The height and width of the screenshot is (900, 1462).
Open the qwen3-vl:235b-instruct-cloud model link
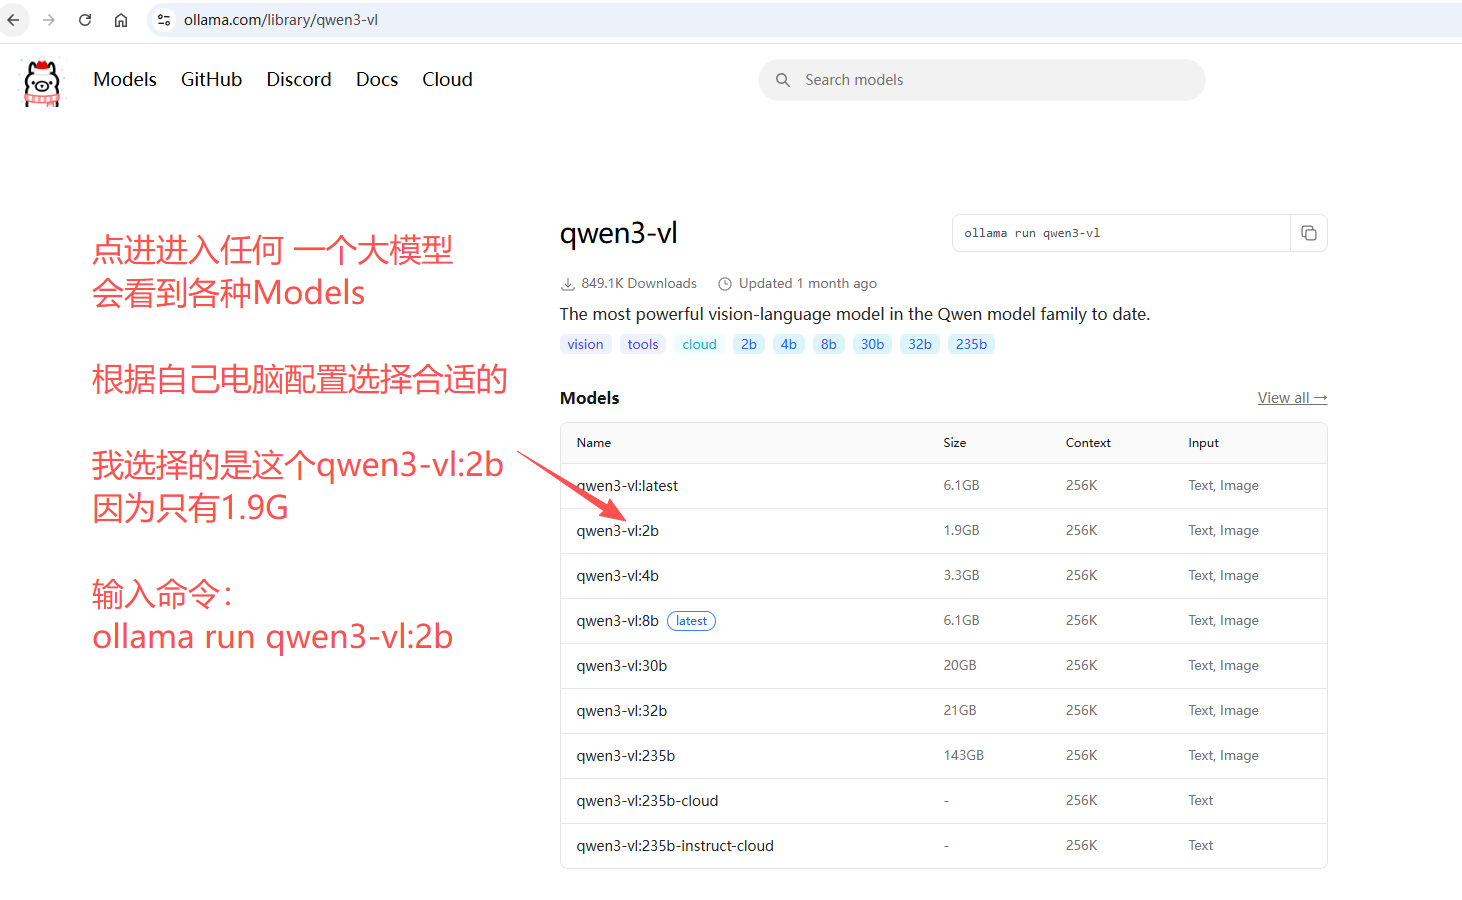(x=675, y=846)
